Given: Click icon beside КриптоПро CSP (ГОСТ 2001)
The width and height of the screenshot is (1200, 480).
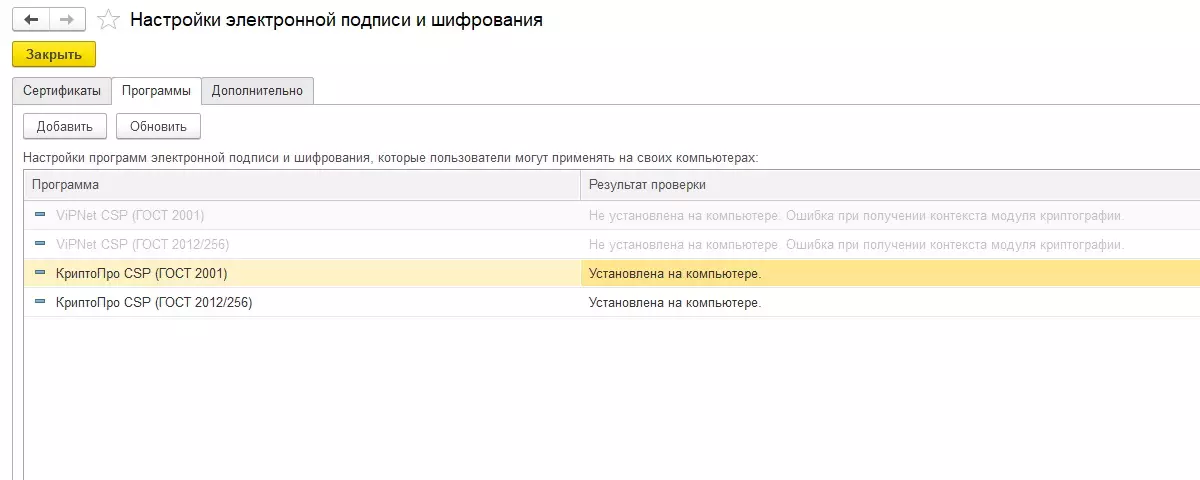Looking at the screenshot, I should 40,273.
